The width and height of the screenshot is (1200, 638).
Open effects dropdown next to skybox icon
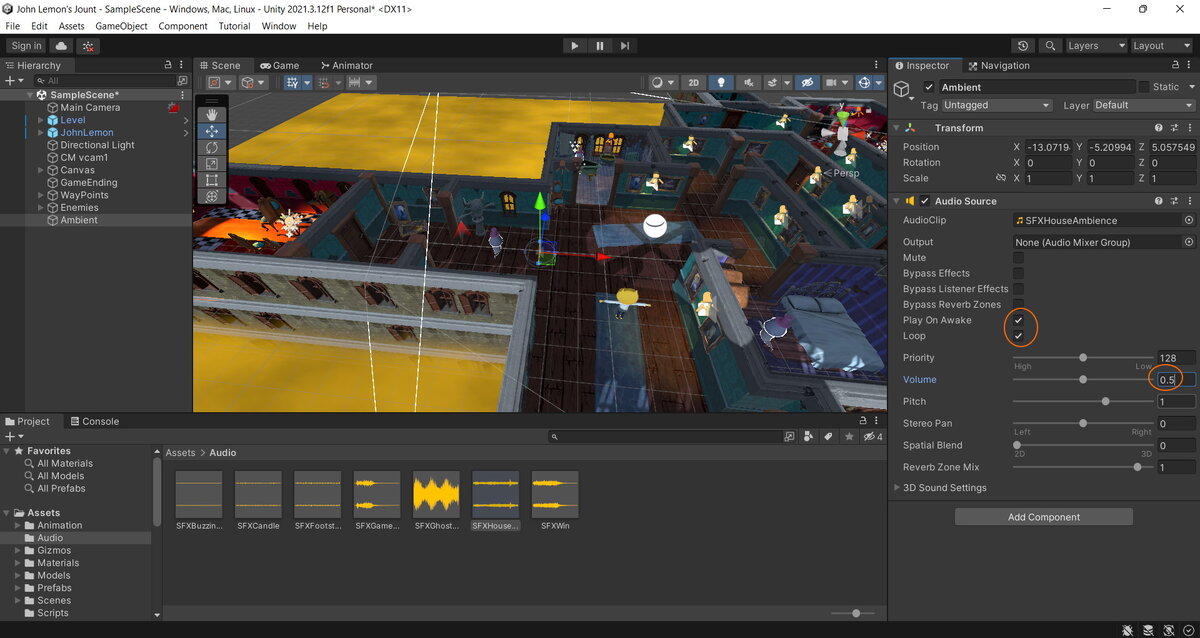(787, 83)
